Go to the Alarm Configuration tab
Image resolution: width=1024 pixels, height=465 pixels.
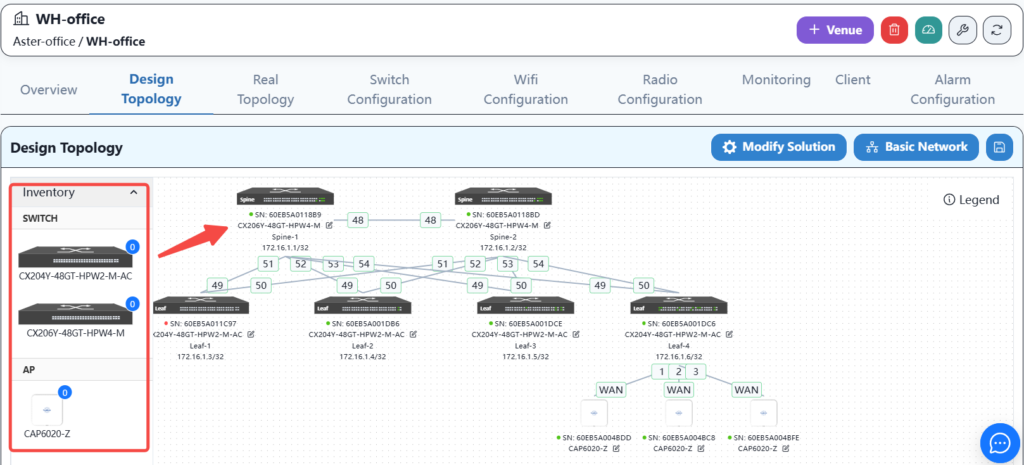[952, 89]
